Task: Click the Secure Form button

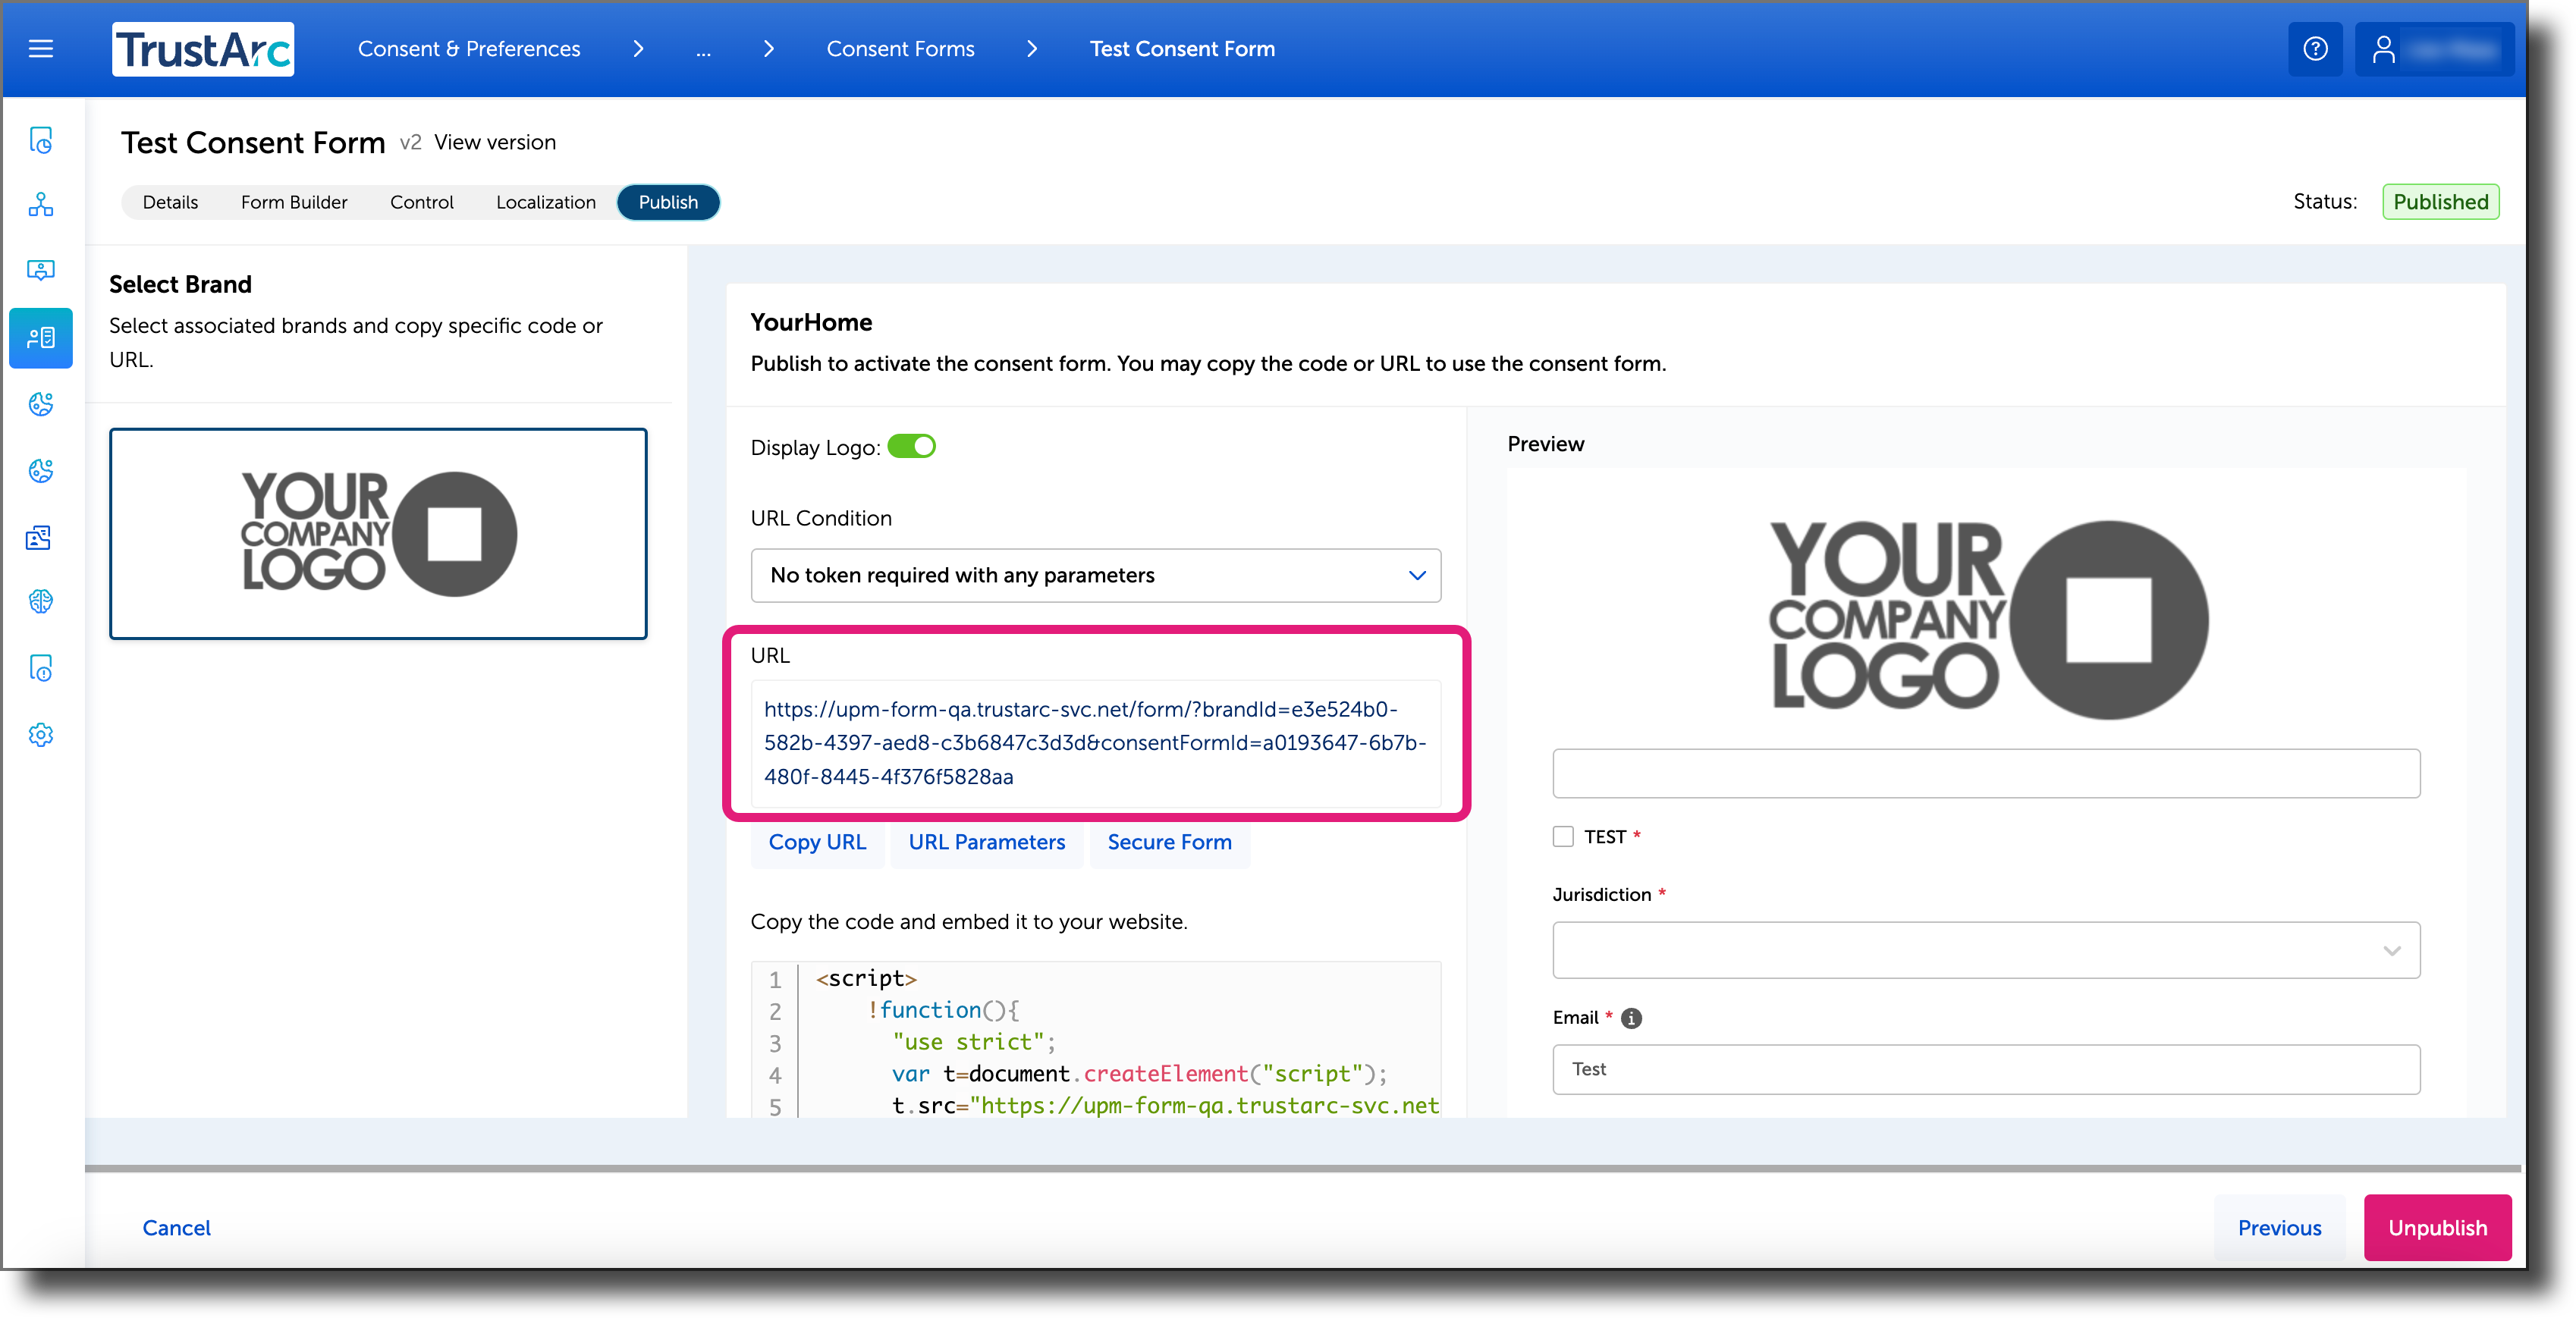Action: (1169, 842)
